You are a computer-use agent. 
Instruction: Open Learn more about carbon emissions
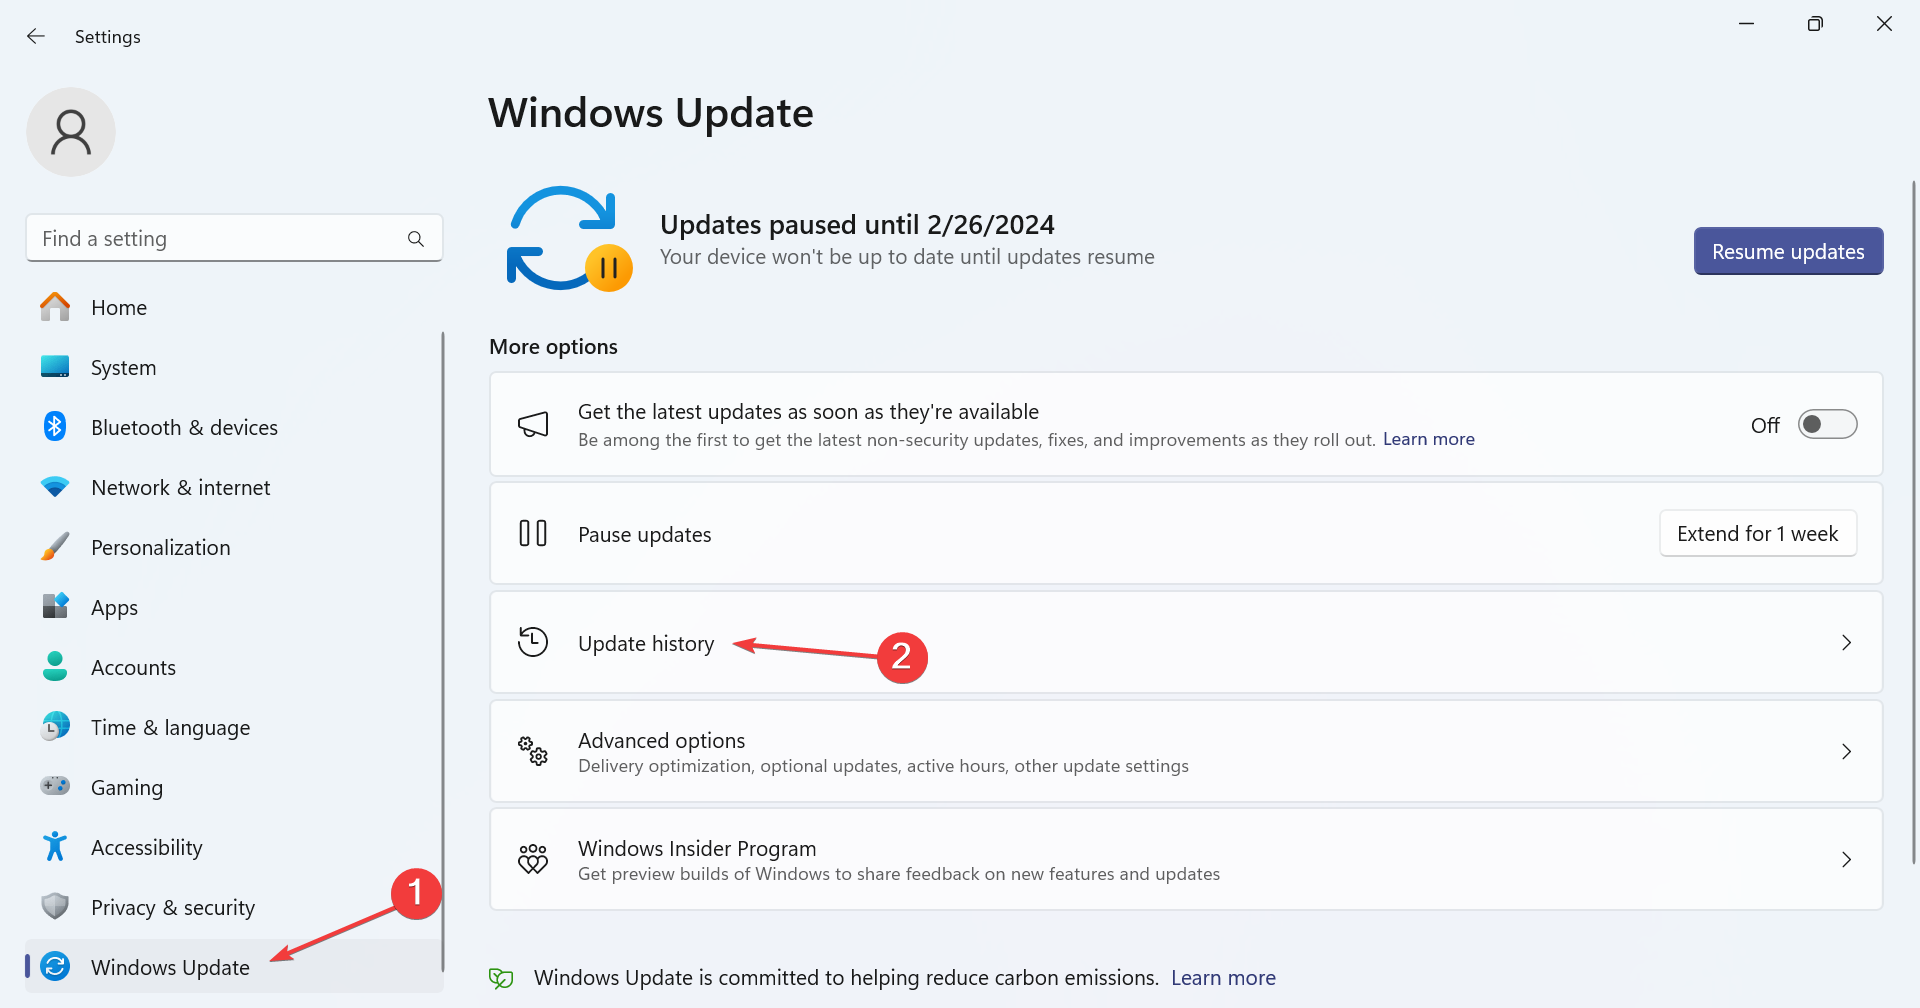(1223, 977)
